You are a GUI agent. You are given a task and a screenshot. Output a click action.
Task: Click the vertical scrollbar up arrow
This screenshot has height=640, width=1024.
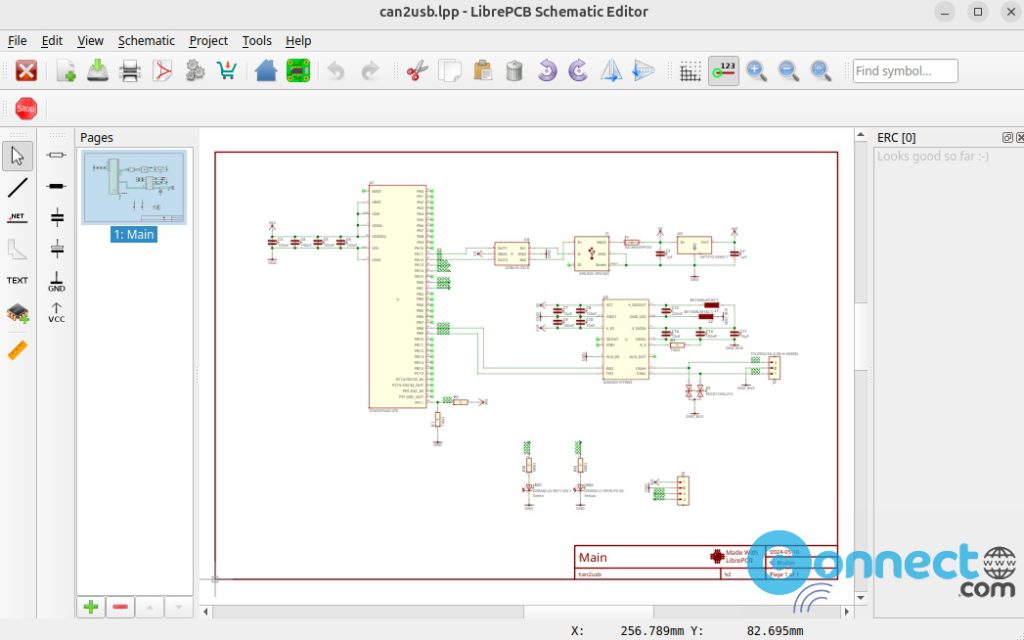[x=861, y=136]
